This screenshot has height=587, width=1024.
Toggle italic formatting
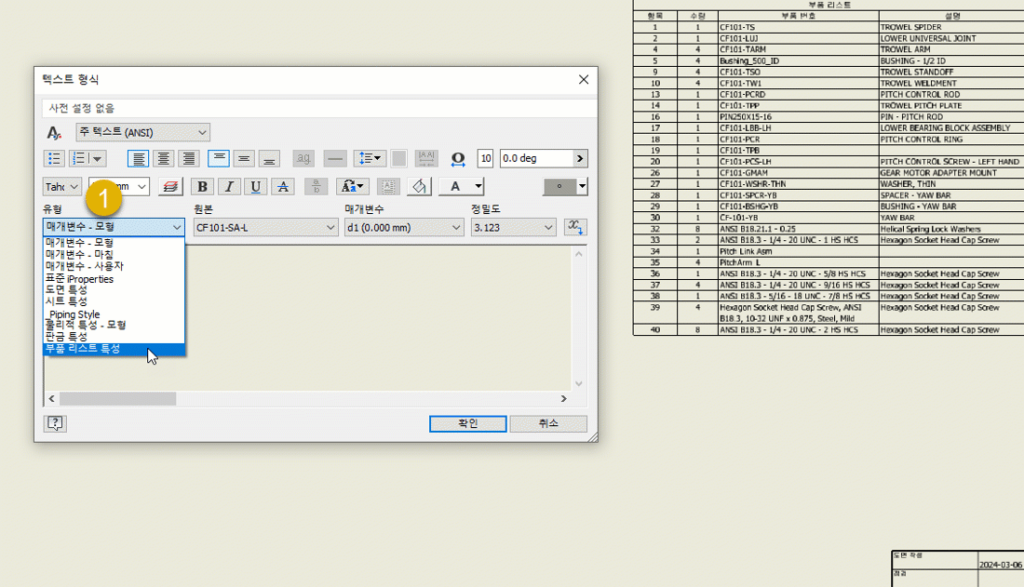pos(229,187)
